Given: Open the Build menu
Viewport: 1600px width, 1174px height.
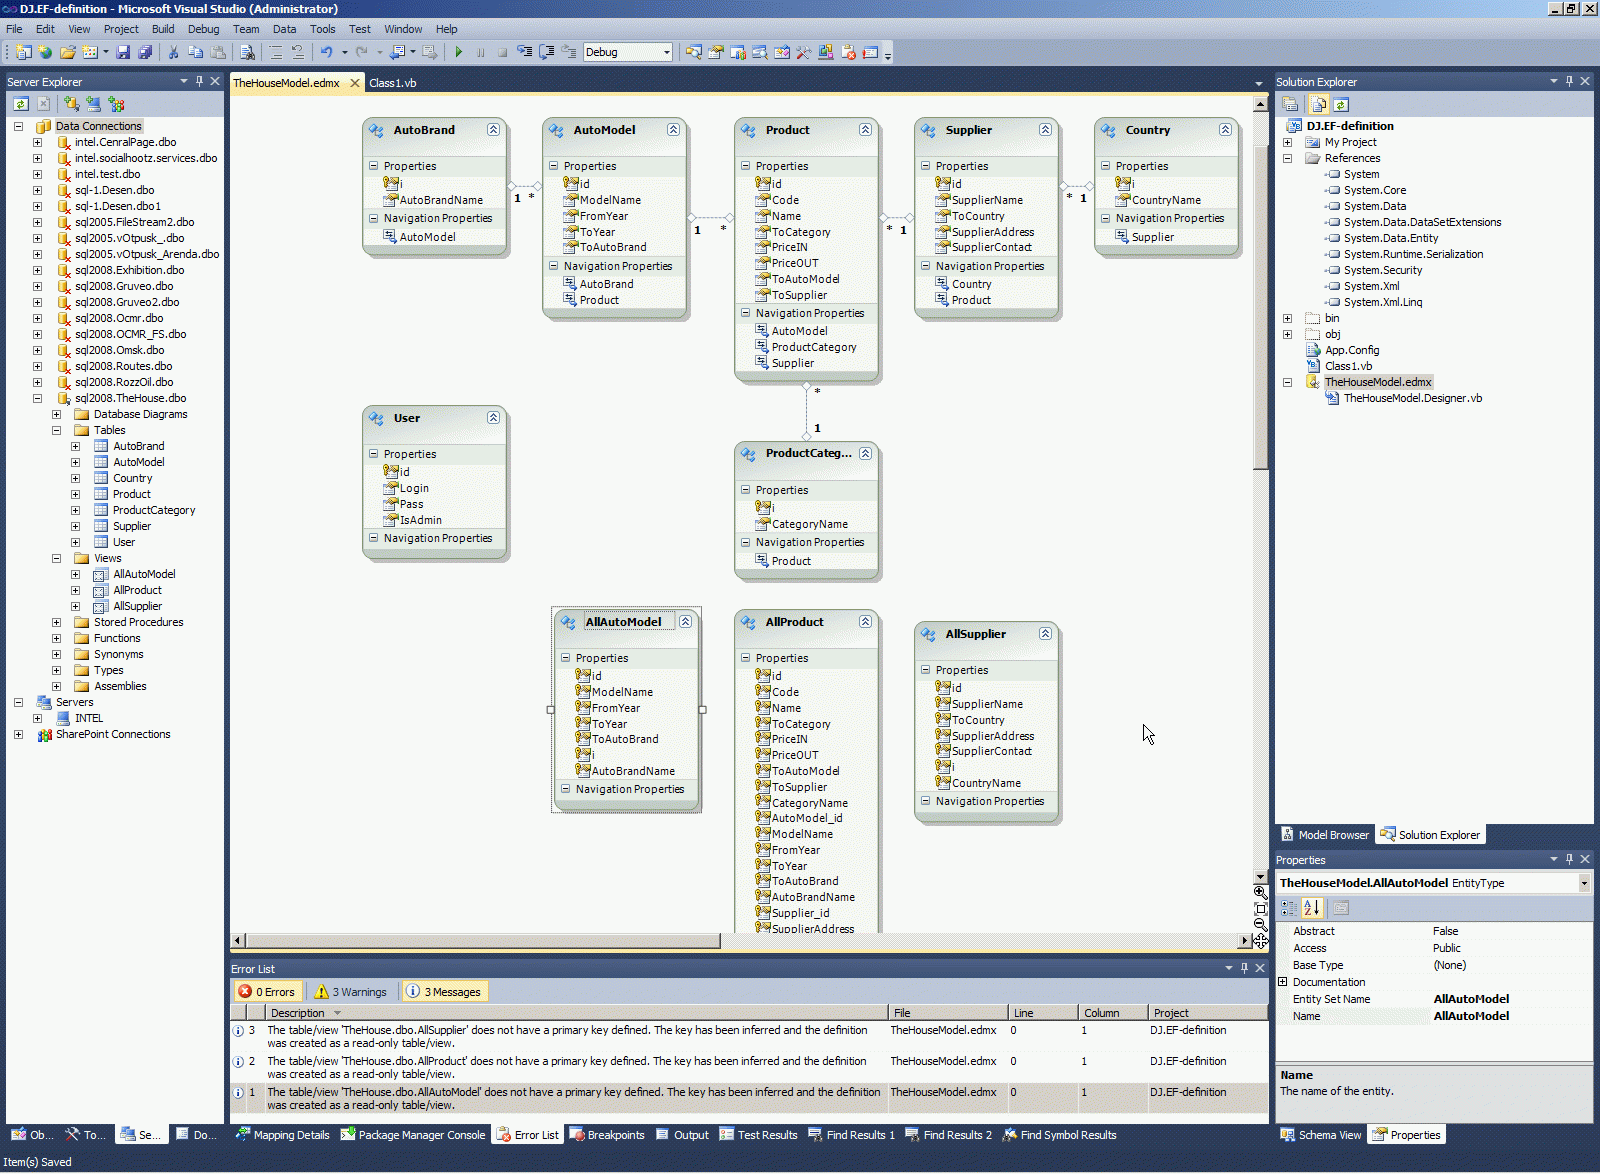Looking at the screenshot, I should pos(163,29).
